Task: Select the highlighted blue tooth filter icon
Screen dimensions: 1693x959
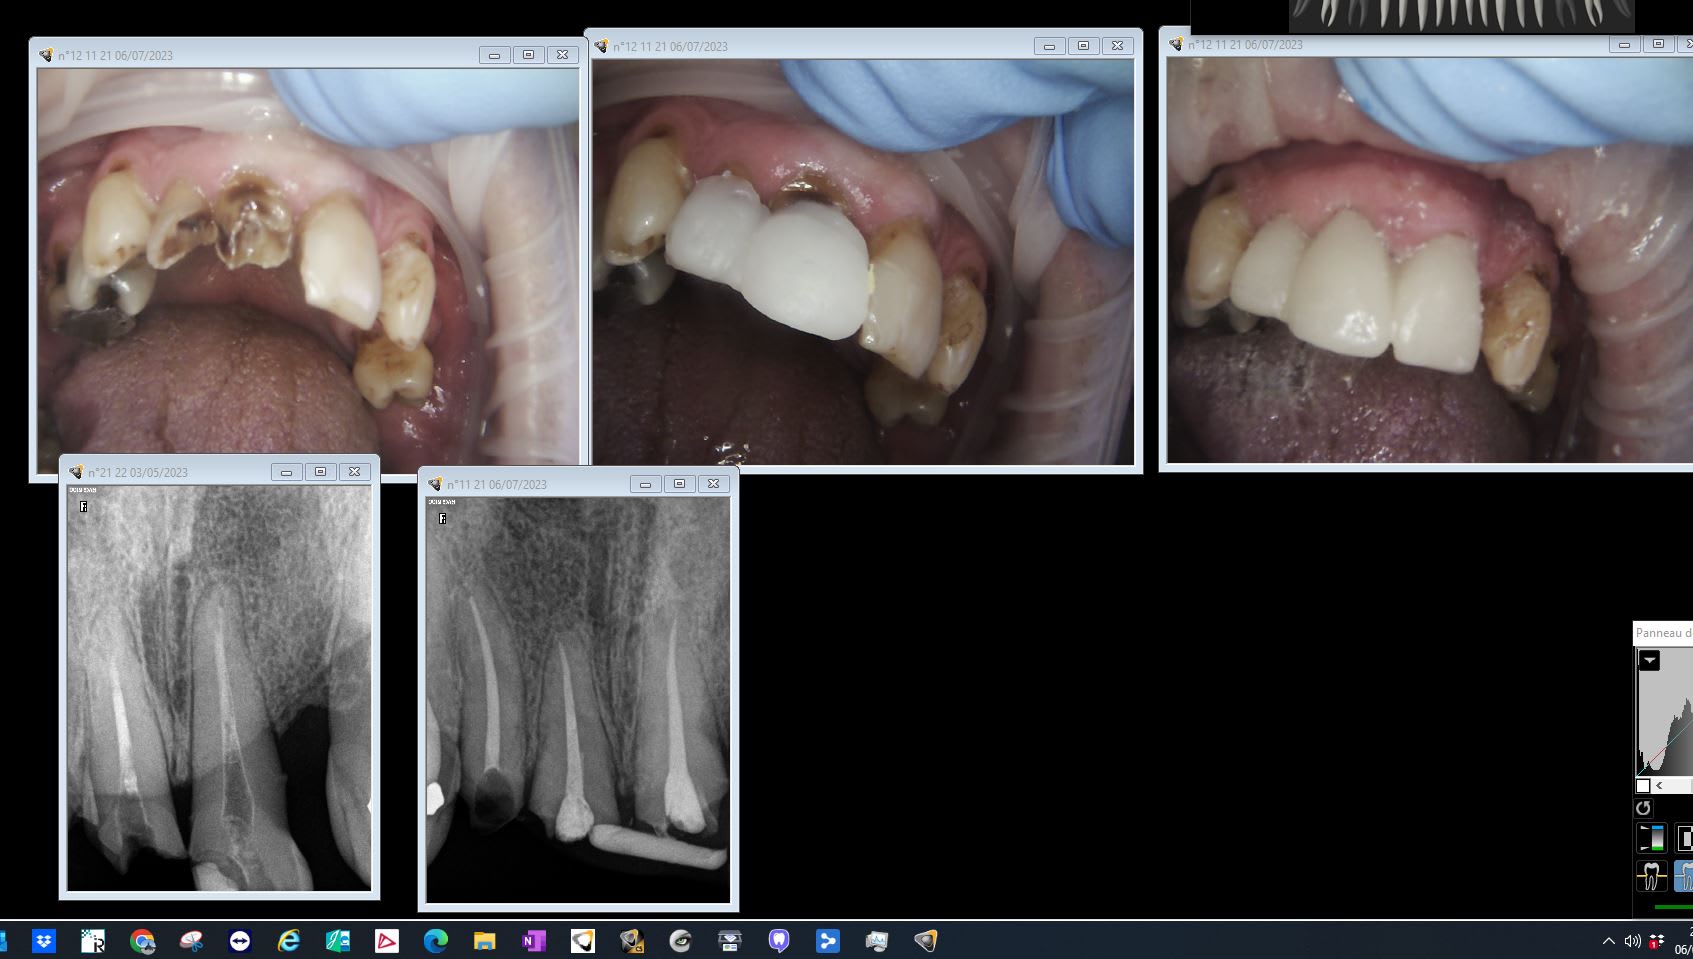Action: point(1685,876)
